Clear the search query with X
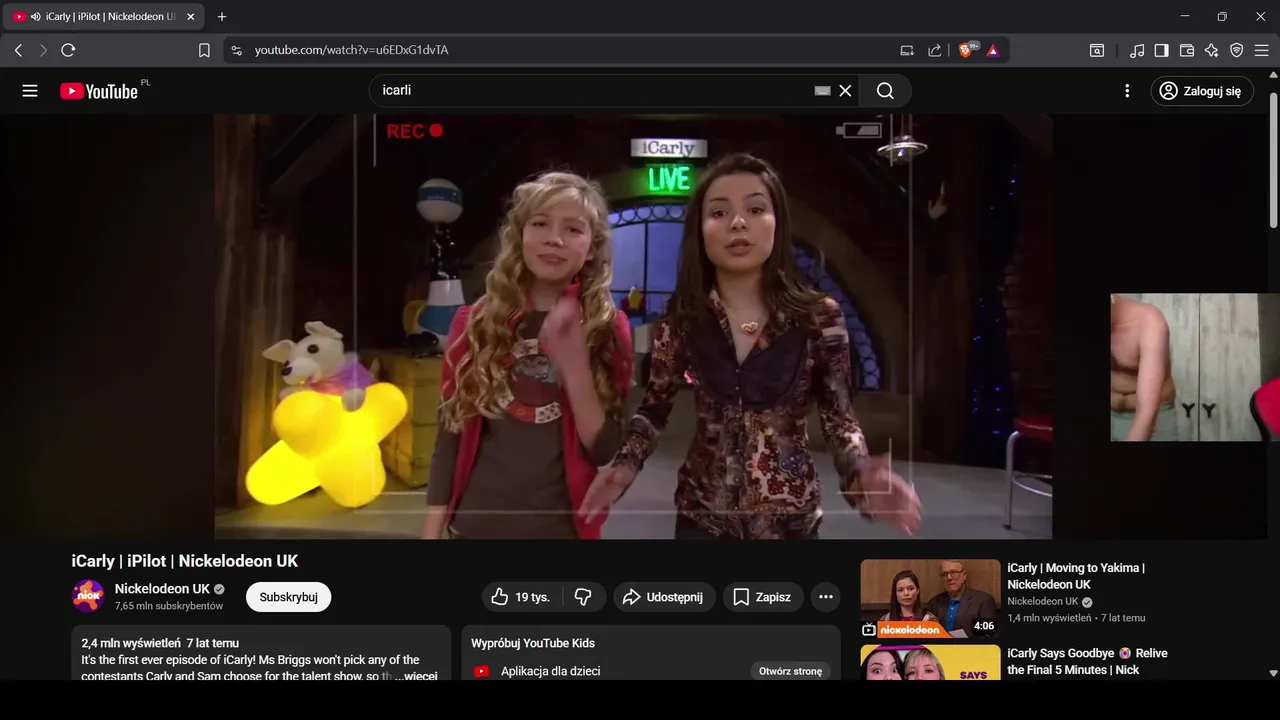 click(845, 91)
